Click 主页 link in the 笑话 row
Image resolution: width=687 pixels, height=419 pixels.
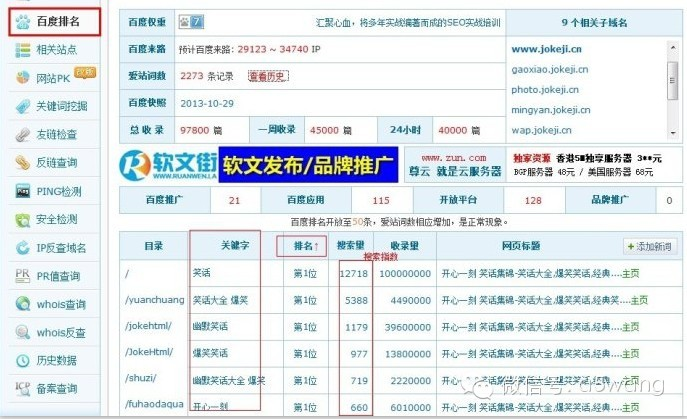pos(630,273)
